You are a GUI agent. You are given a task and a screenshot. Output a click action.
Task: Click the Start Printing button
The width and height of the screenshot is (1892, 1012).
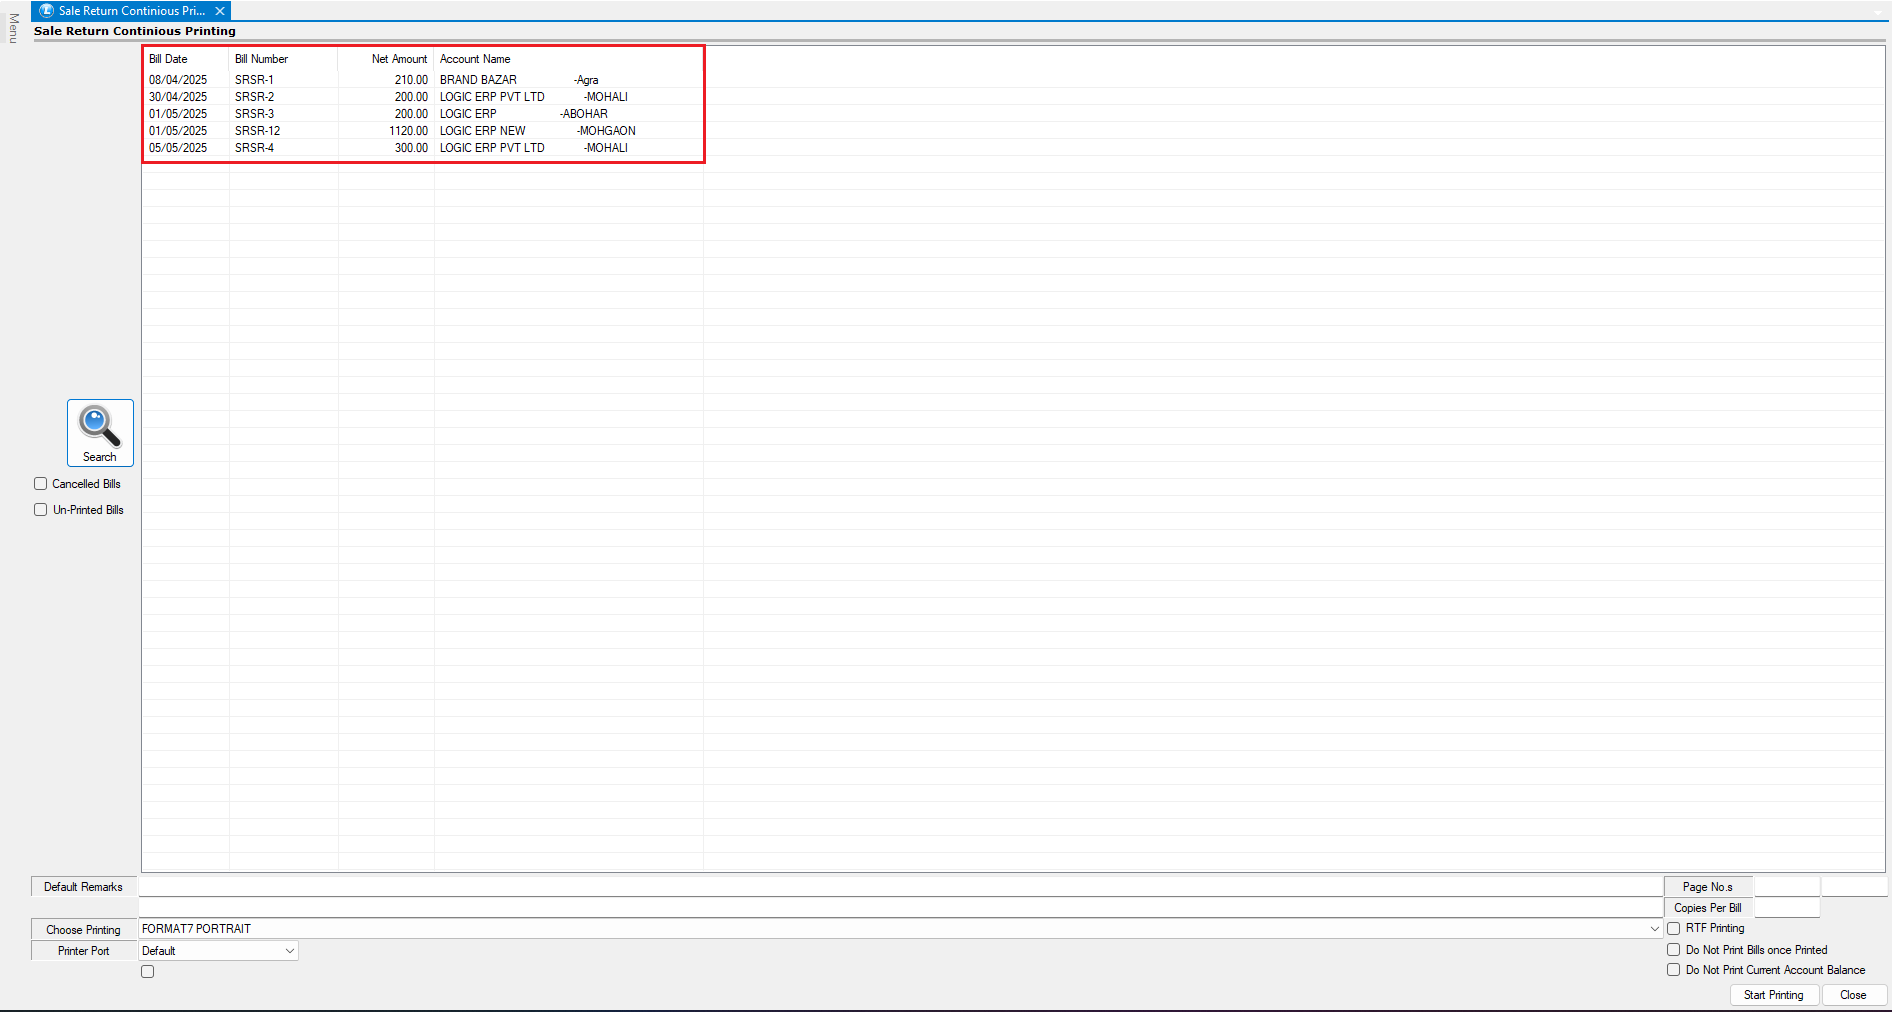click(1773, 995)
